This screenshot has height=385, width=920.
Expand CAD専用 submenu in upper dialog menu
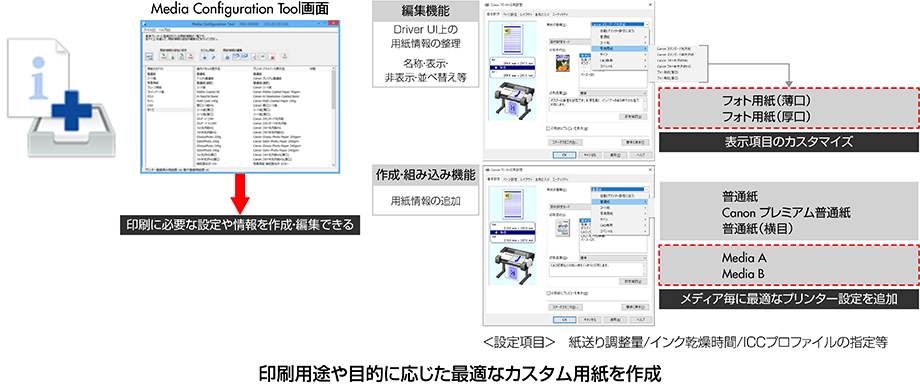coord(620,60)
